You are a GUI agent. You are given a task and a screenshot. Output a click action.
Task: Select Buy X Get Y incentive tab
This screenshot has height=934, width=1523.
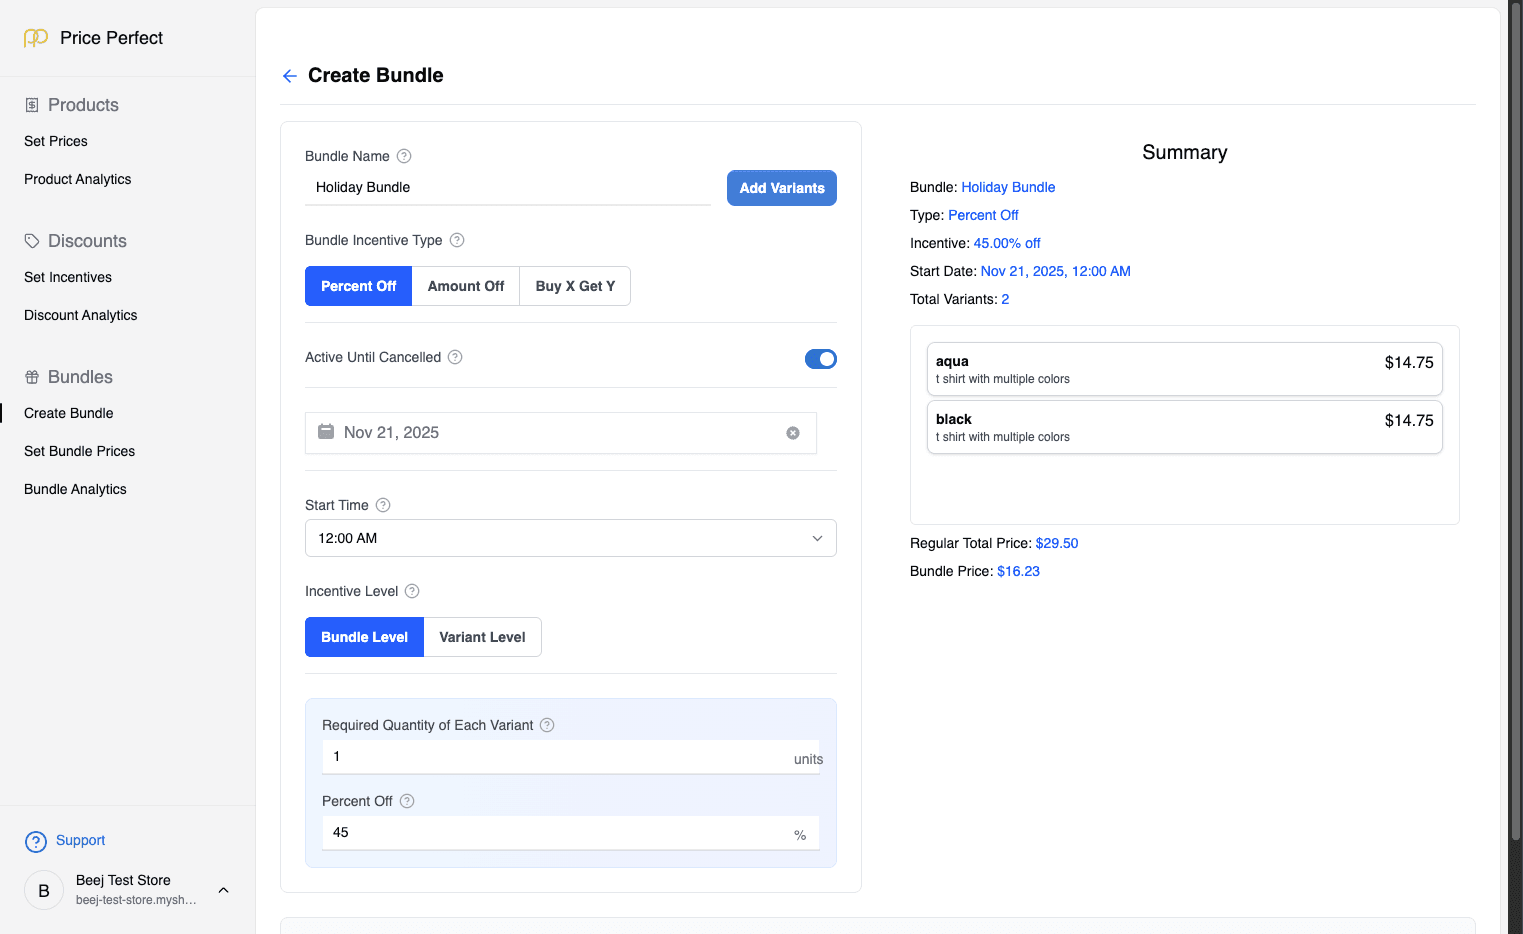[x=575, y=286]
